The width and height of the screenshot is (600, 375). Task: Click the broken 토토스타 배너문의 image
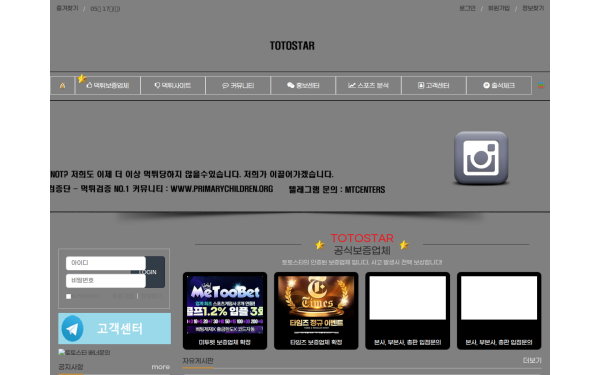tap(84, 352)
